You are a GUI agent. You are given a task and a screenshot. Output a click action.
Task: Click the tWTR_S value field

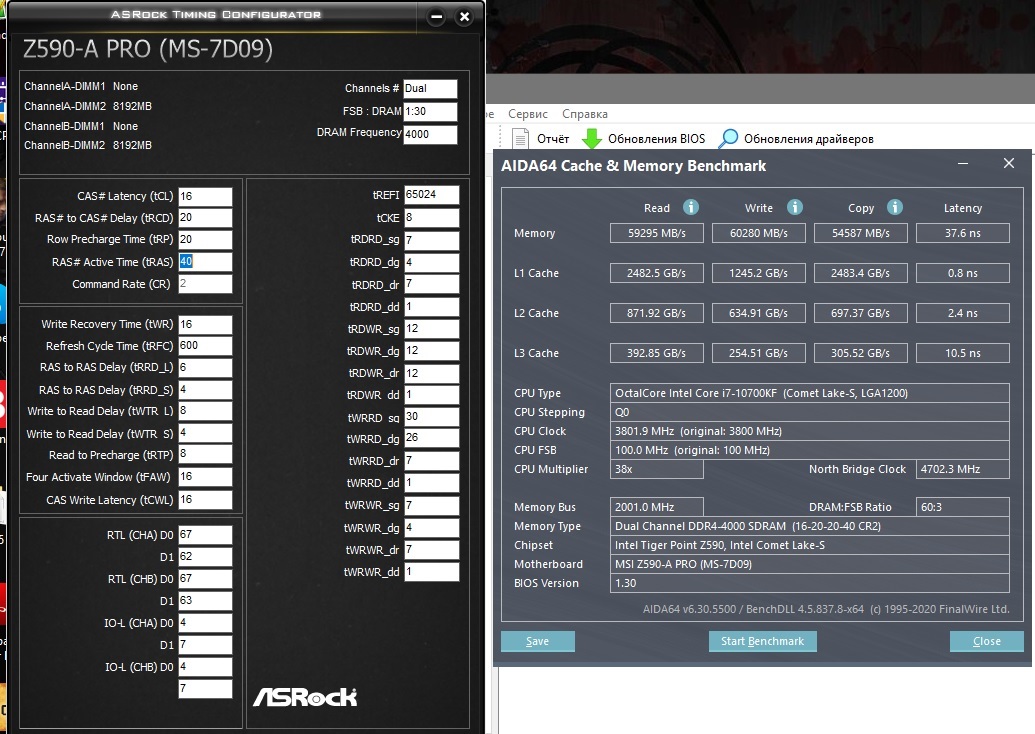point(205,433)
